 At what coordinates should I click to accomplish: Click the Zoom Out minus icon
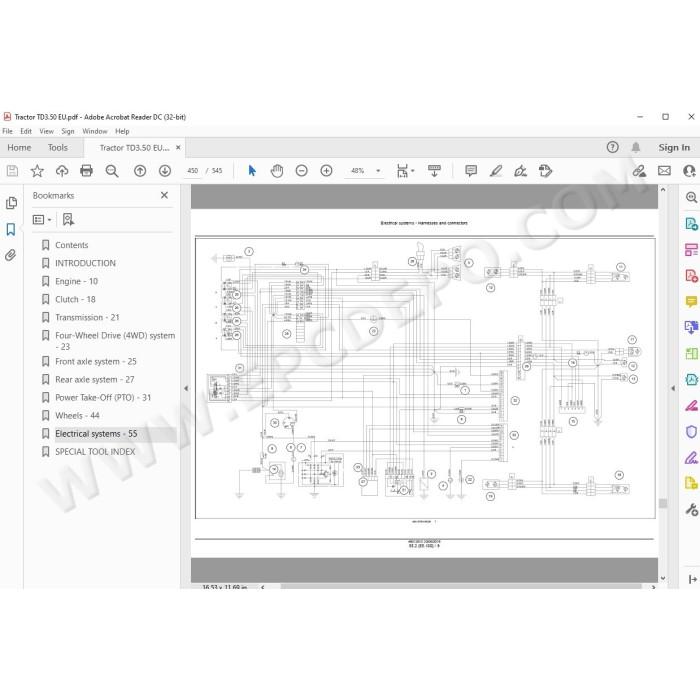(x=302, y=171)
